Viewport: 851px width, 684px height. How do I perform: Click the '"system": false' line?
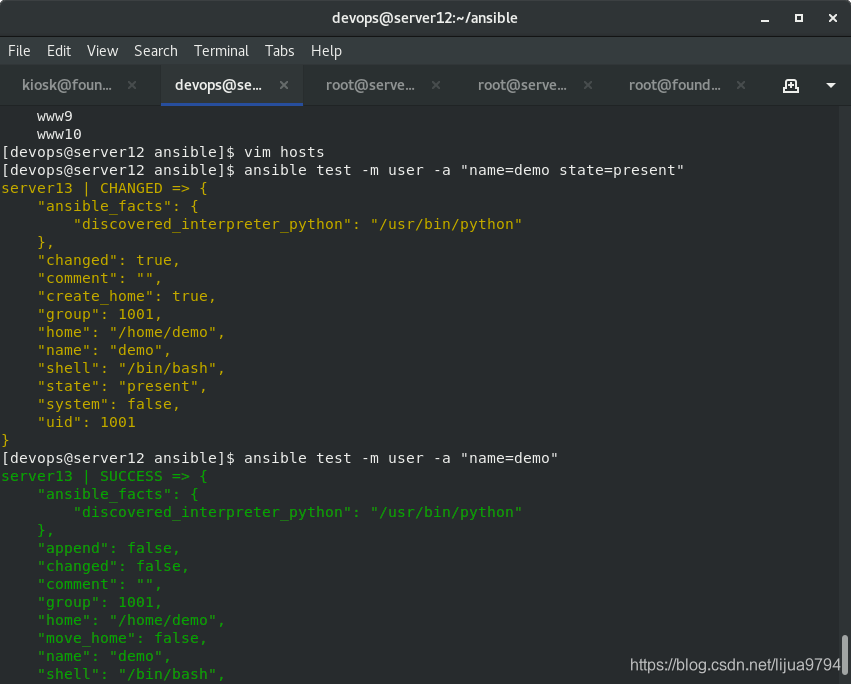(x=109, y=404)
